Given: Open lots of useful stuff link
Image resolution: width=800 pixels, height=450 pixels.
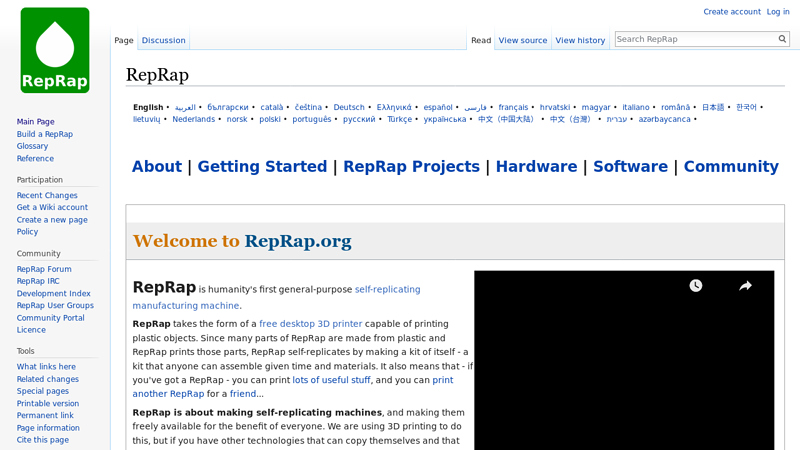Looking at the screenshot, I should pos(331,380).
